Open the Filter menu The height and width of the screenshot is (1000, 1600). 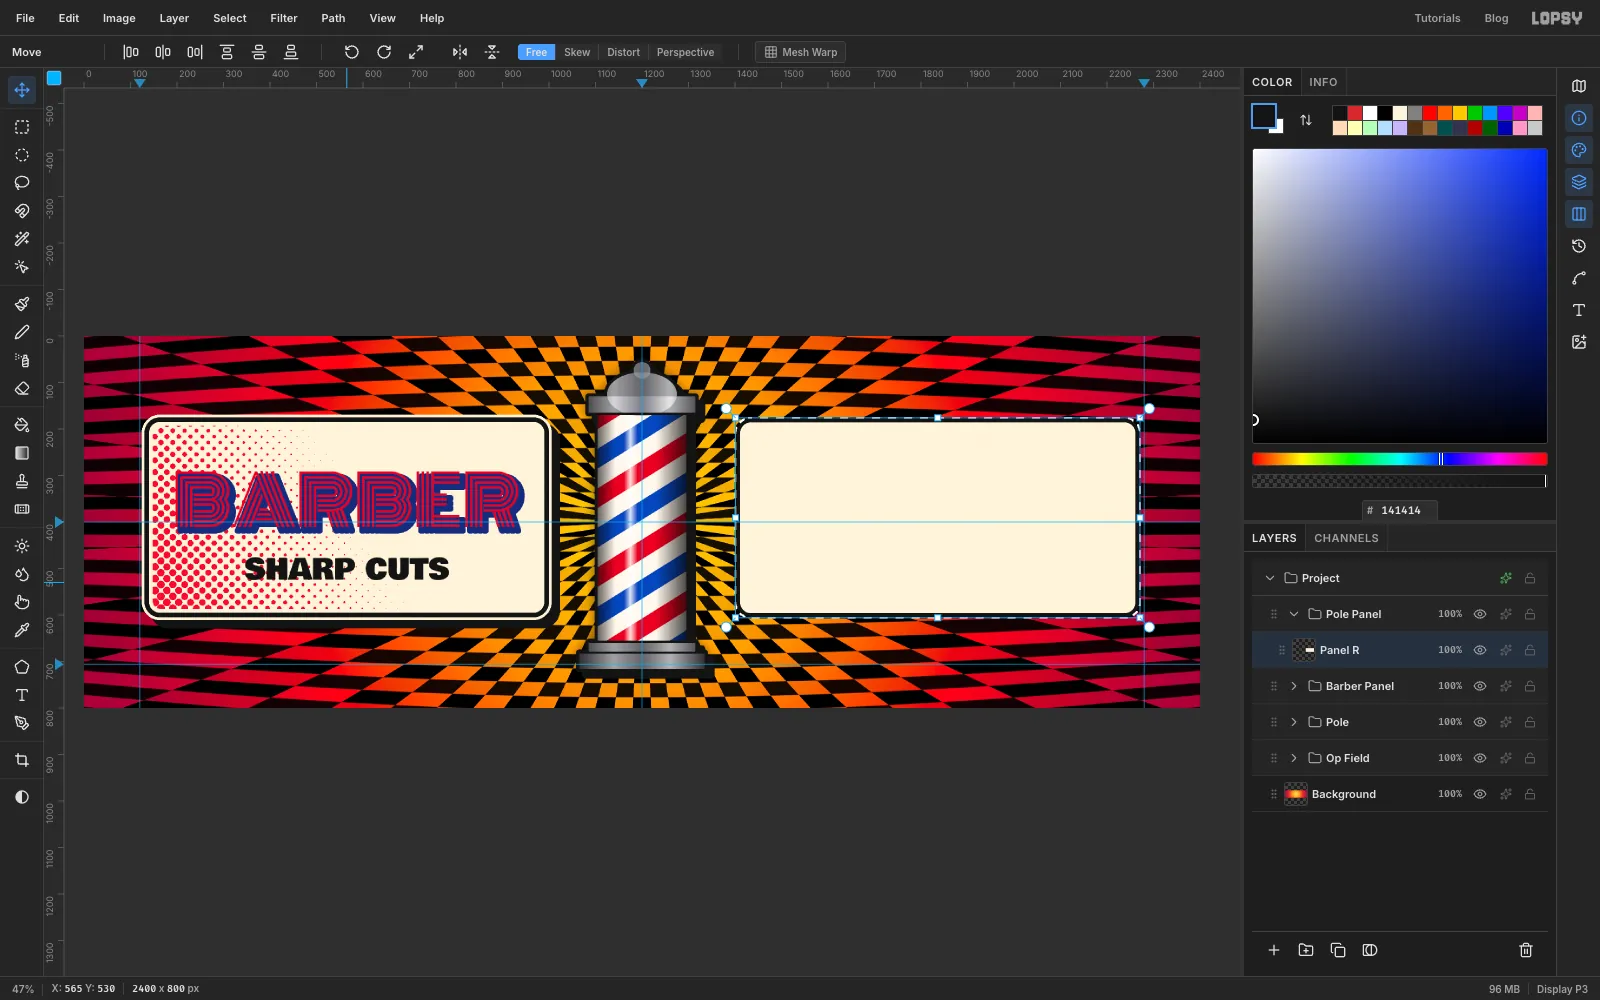(284, 18)
